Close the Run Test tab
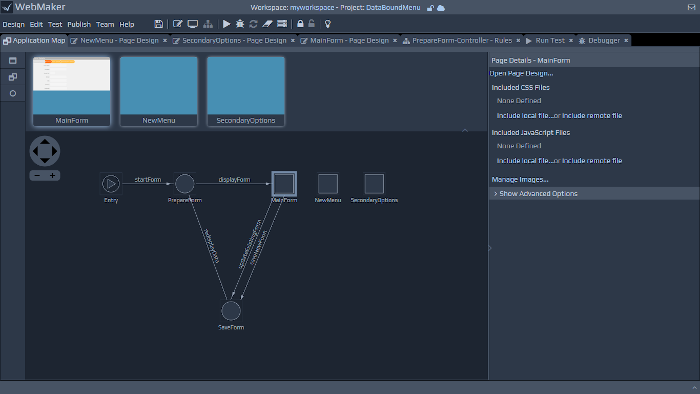 pos(571,41)
